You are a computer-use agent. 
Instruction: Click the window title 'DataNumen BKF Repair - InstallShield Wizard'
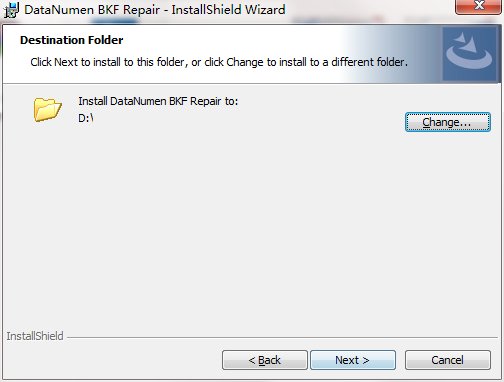point(155,10)
